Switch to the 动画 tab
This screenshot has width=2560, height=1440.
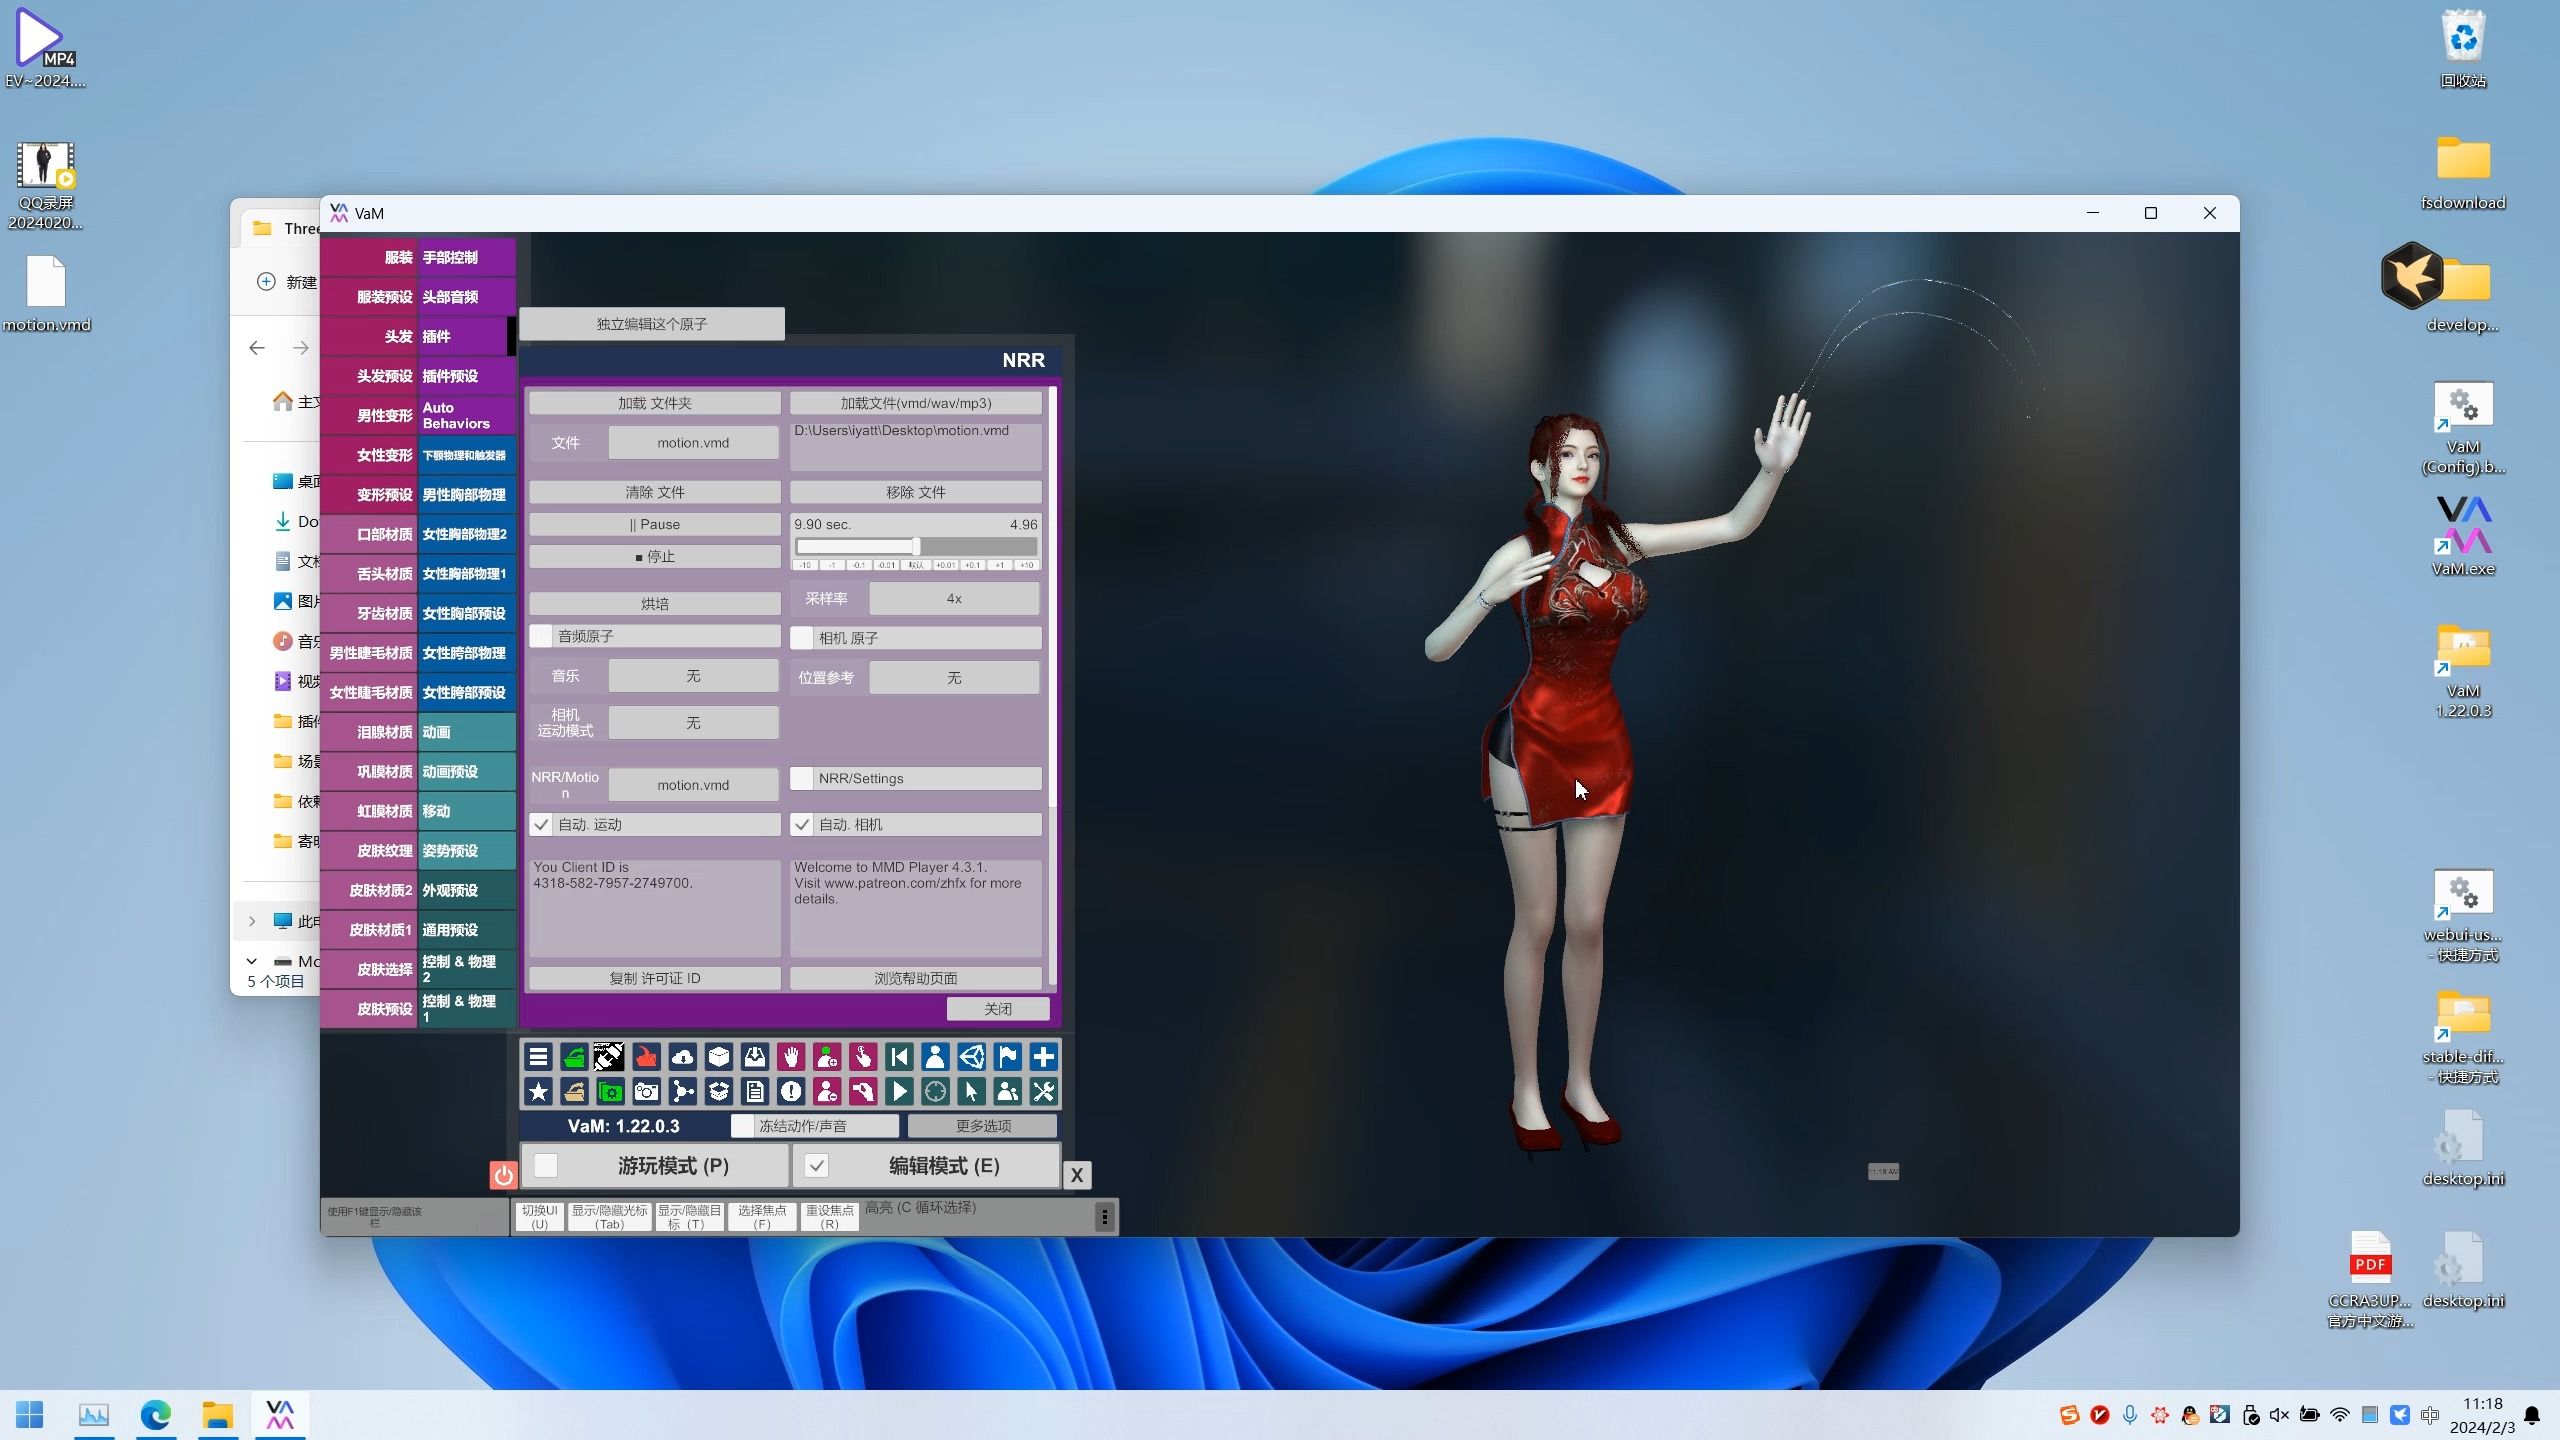point(465,732)
